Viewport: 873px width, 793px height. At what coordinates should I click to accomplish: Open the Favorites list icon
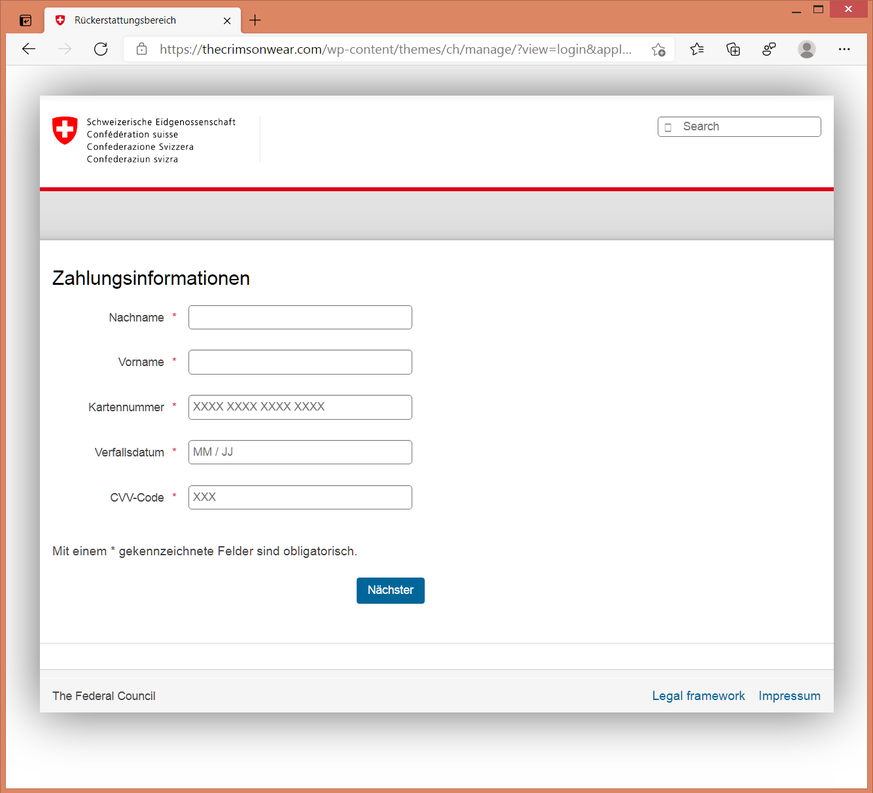click(697, 49)
